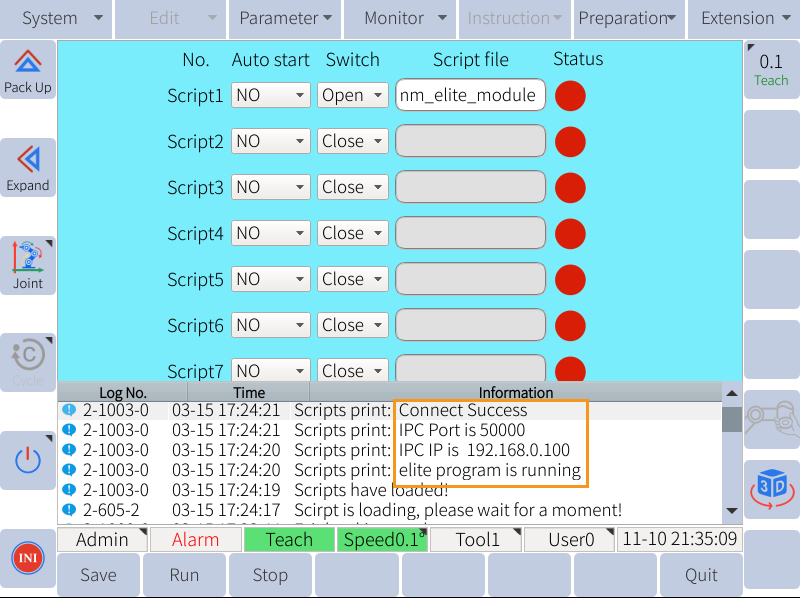The height and width of the screenshot is (604, 800).
Task: Open the Extension menu dropdown
Action: (743, 18)
